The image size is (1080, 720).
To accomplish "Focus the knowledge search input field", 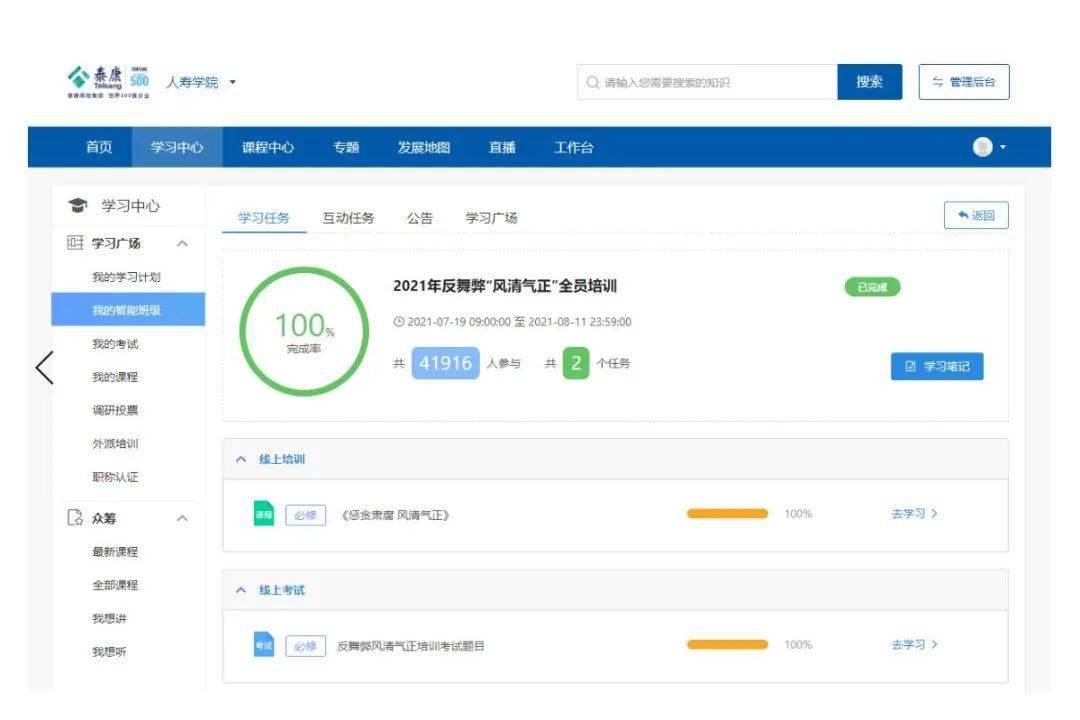I will tap(715, 82).
